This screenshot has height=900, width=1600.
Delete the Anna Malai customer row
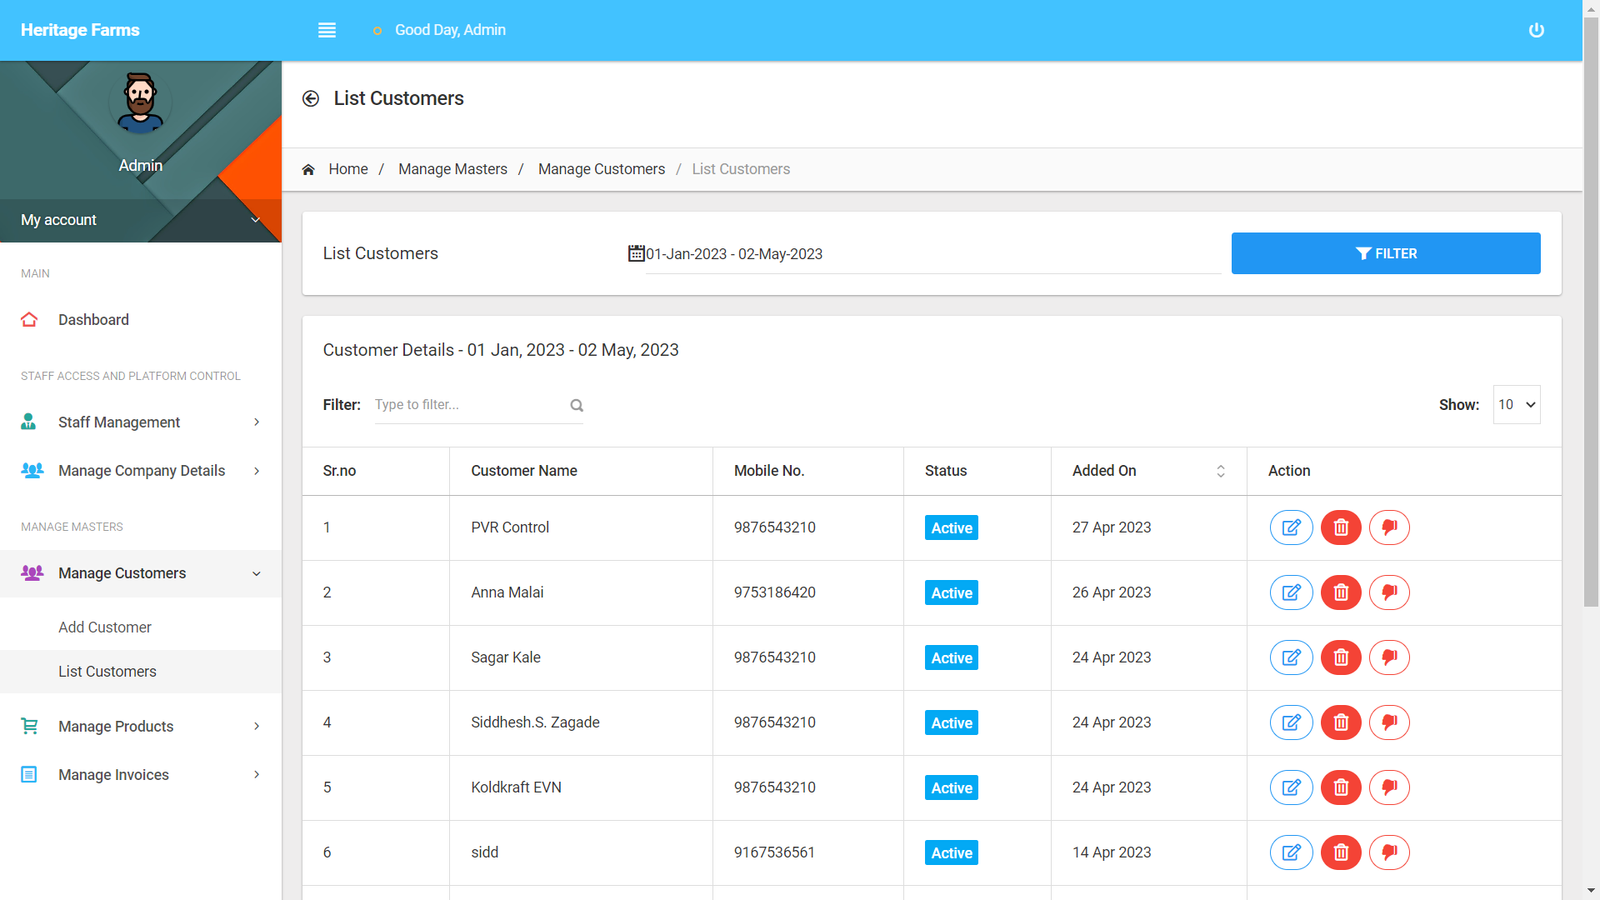[1340, 592]
